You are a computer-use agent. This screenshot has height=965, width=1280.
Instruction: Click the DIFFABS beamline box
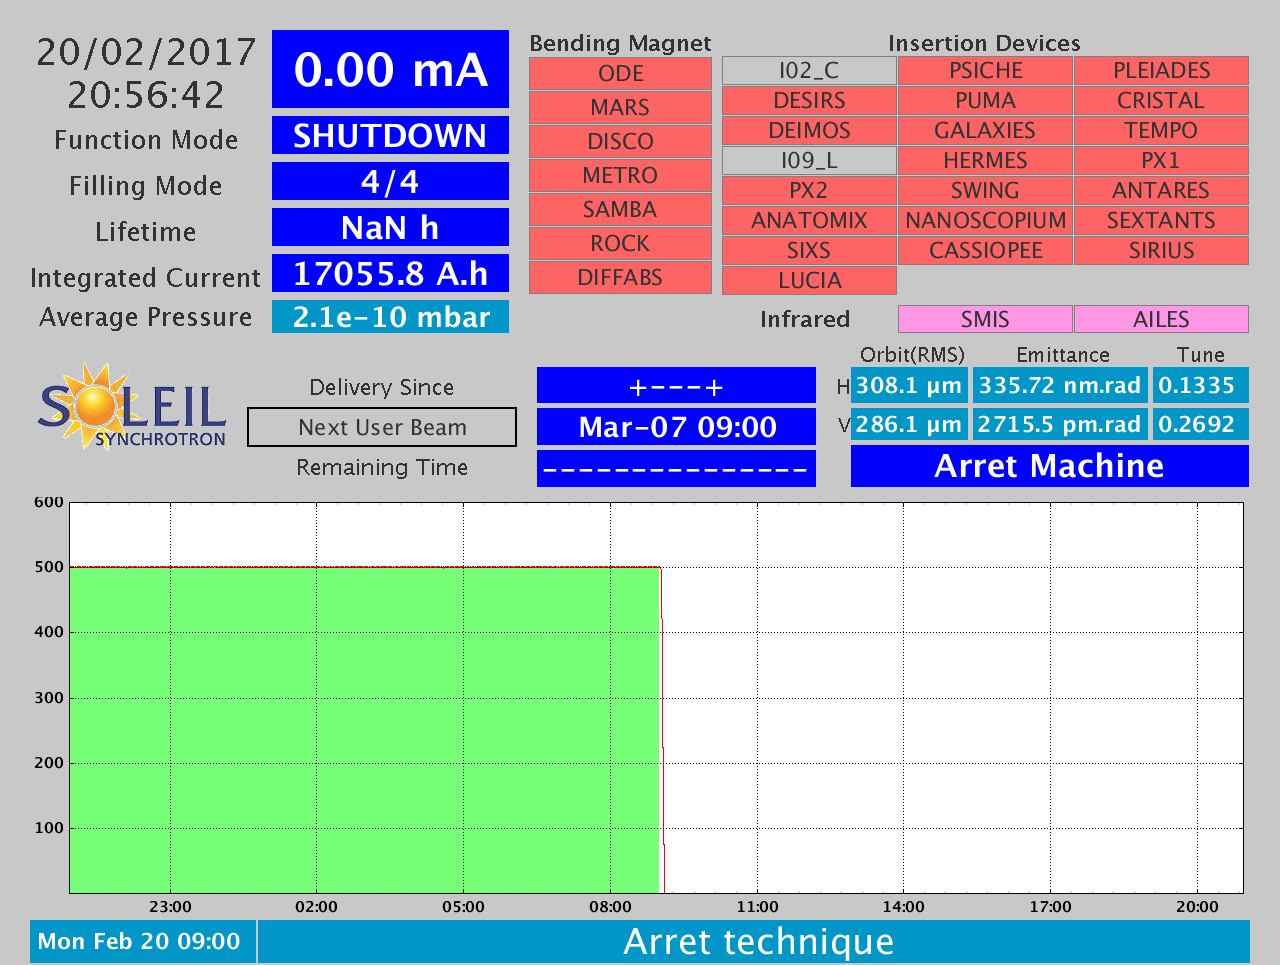pos(620,278)
